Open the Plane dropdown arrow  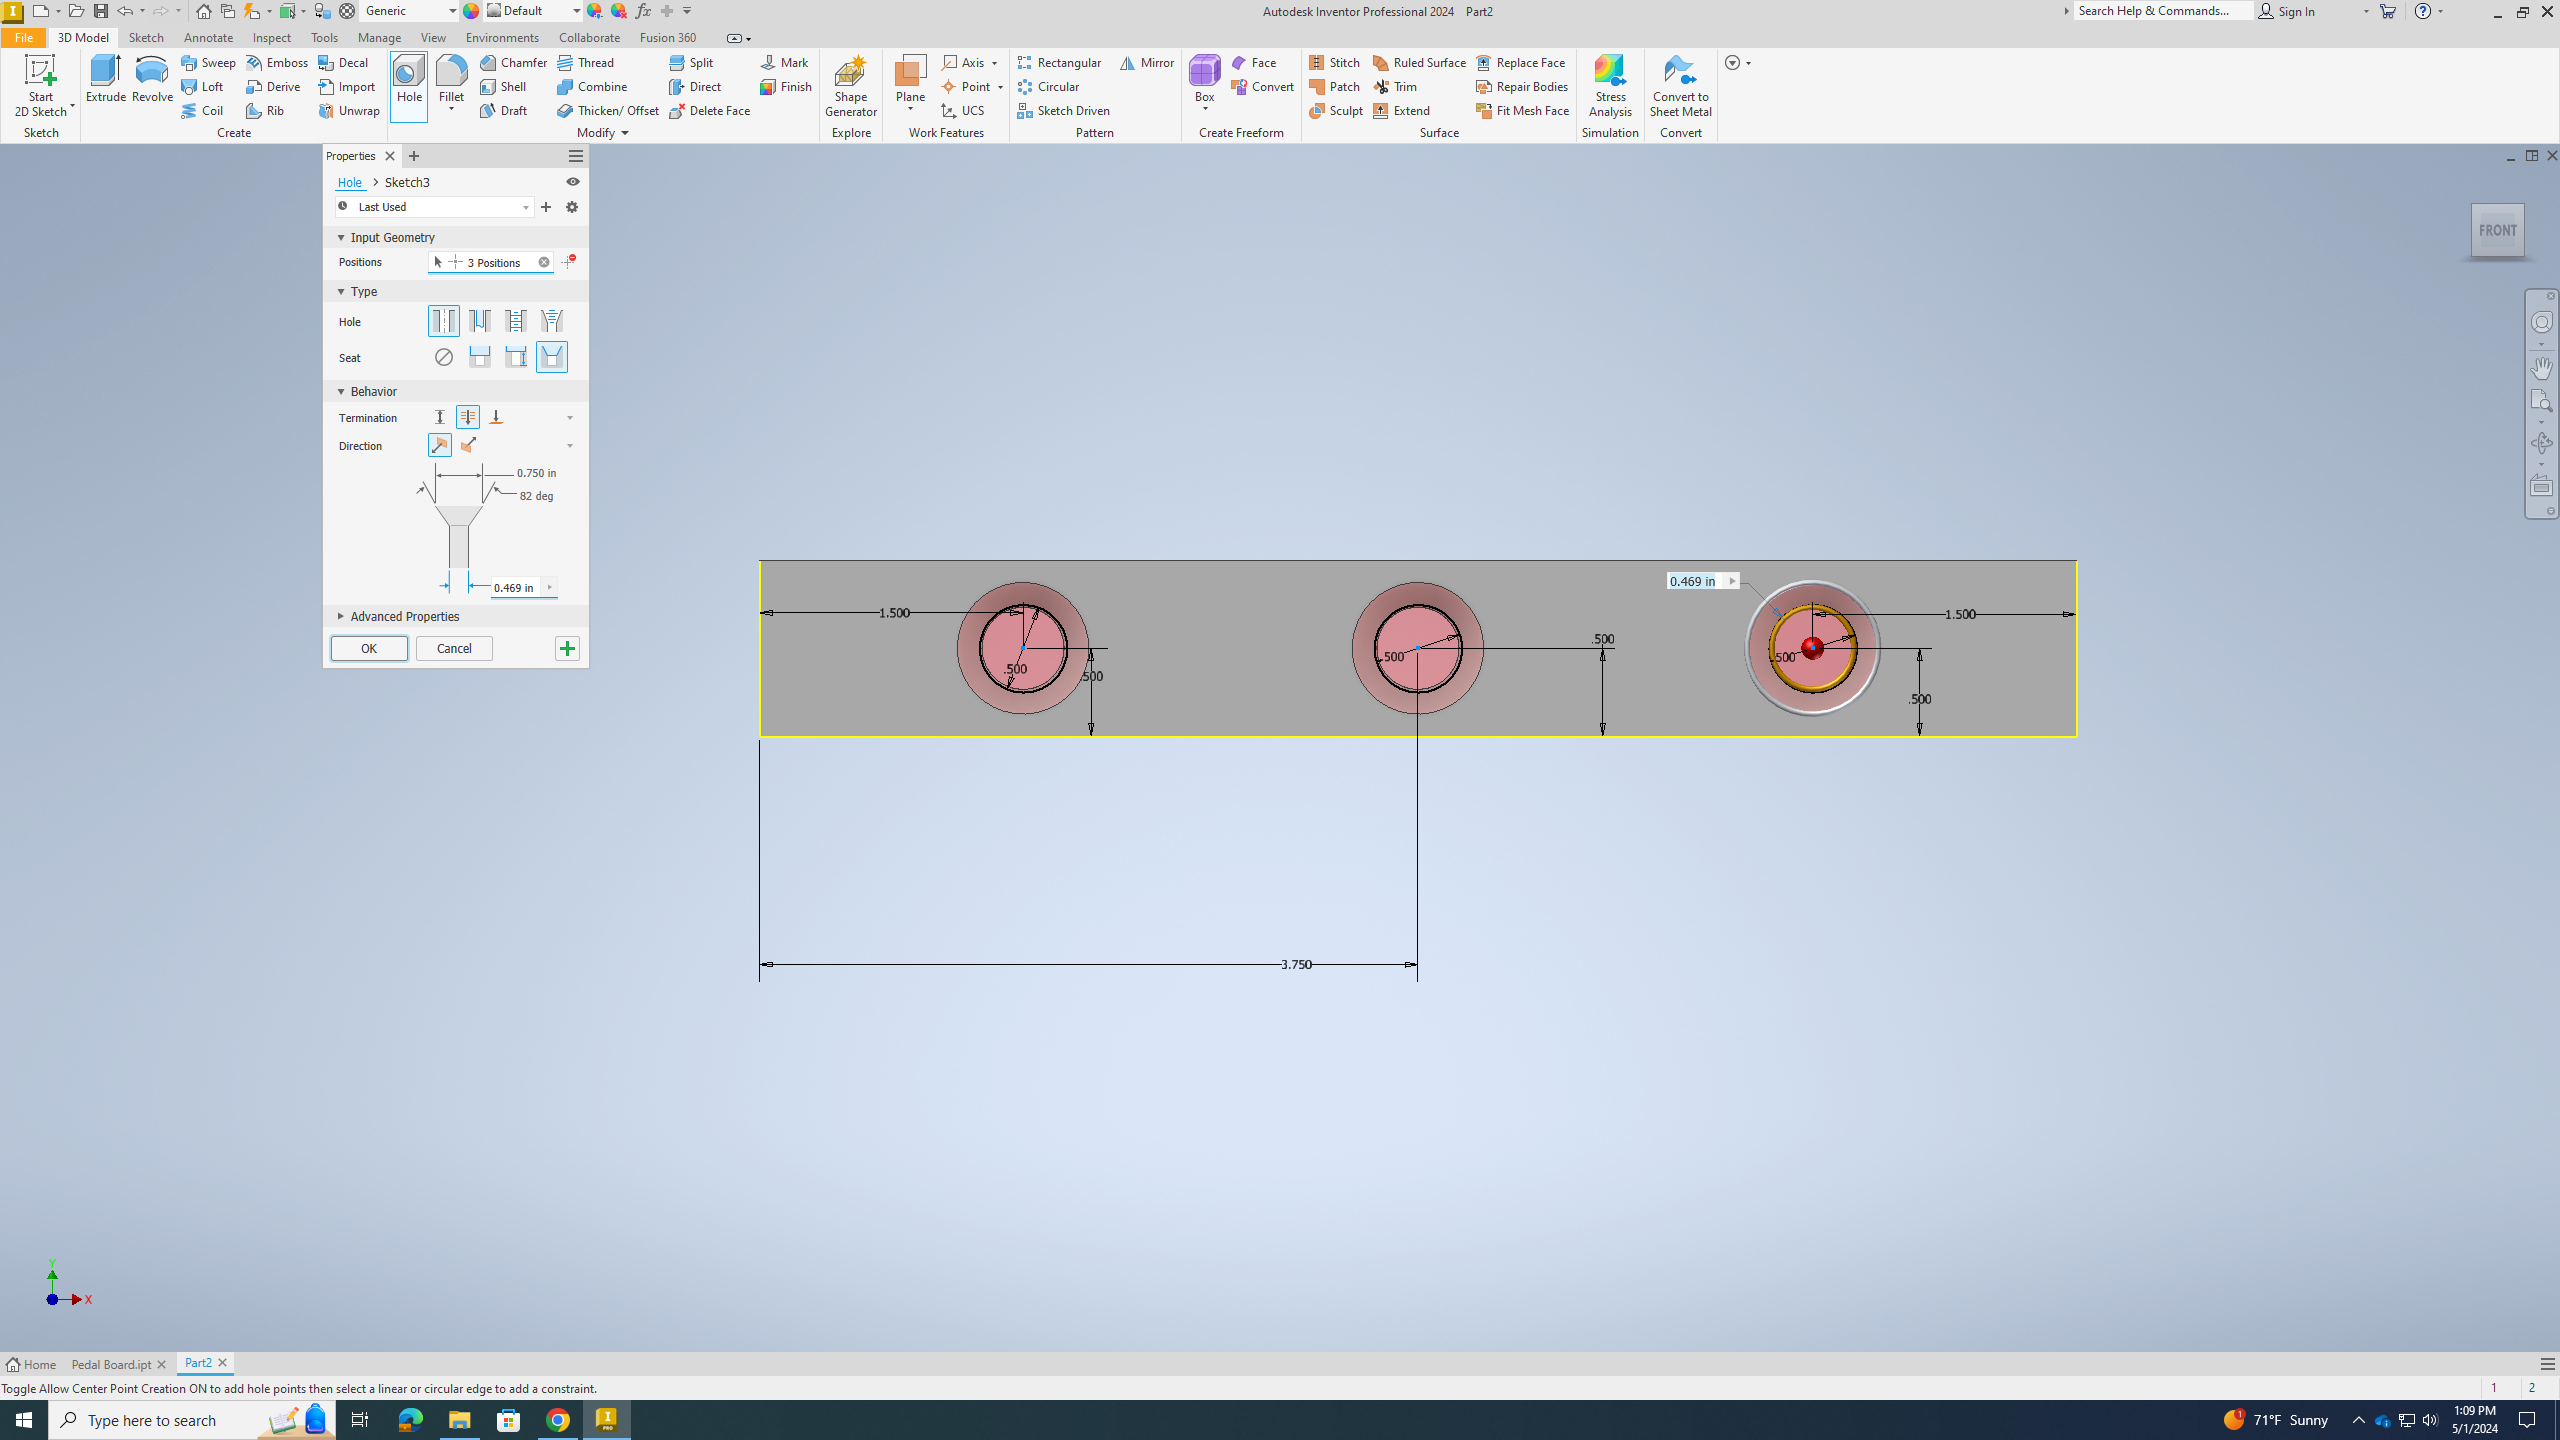point(910,109)
